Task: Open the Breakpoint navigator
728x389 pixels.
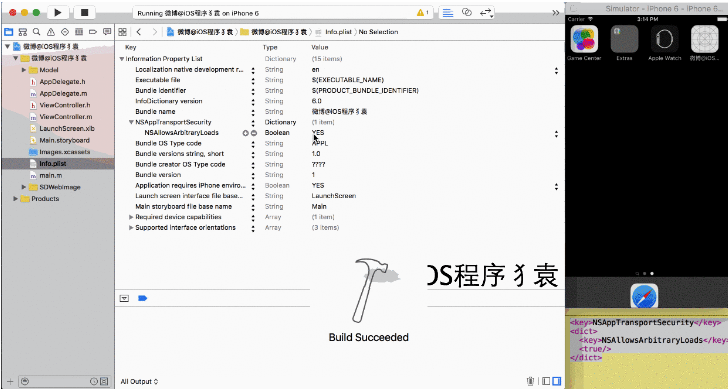Action: click(x=93, y=32)
